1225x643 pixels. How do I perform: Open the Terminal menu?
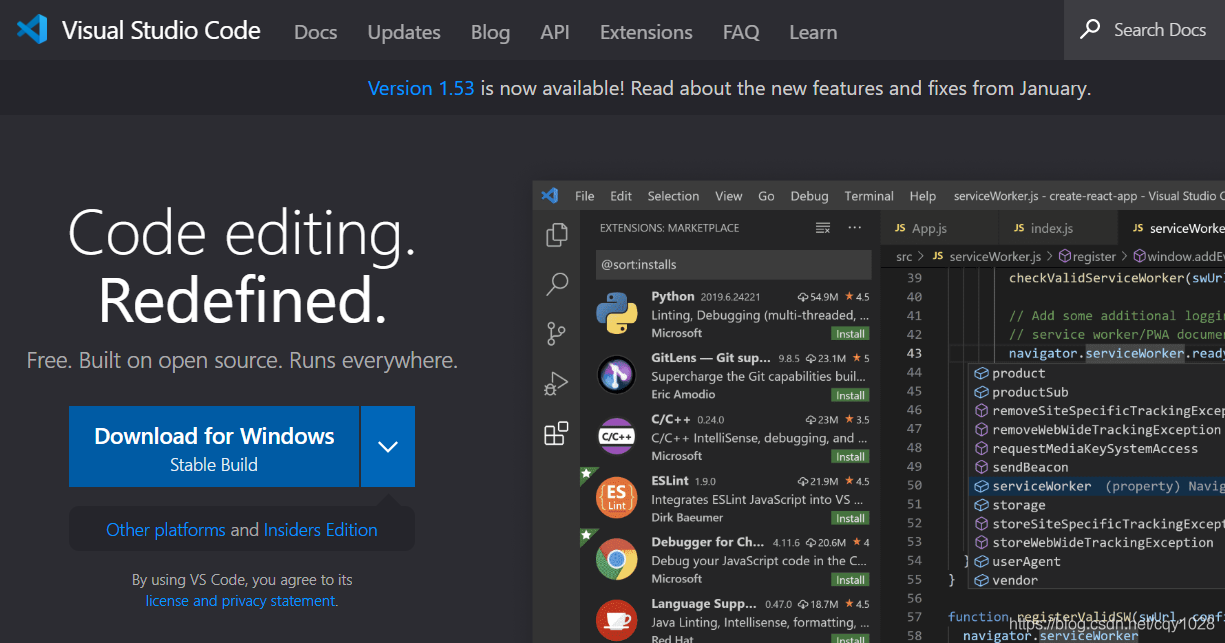[869, 196]
